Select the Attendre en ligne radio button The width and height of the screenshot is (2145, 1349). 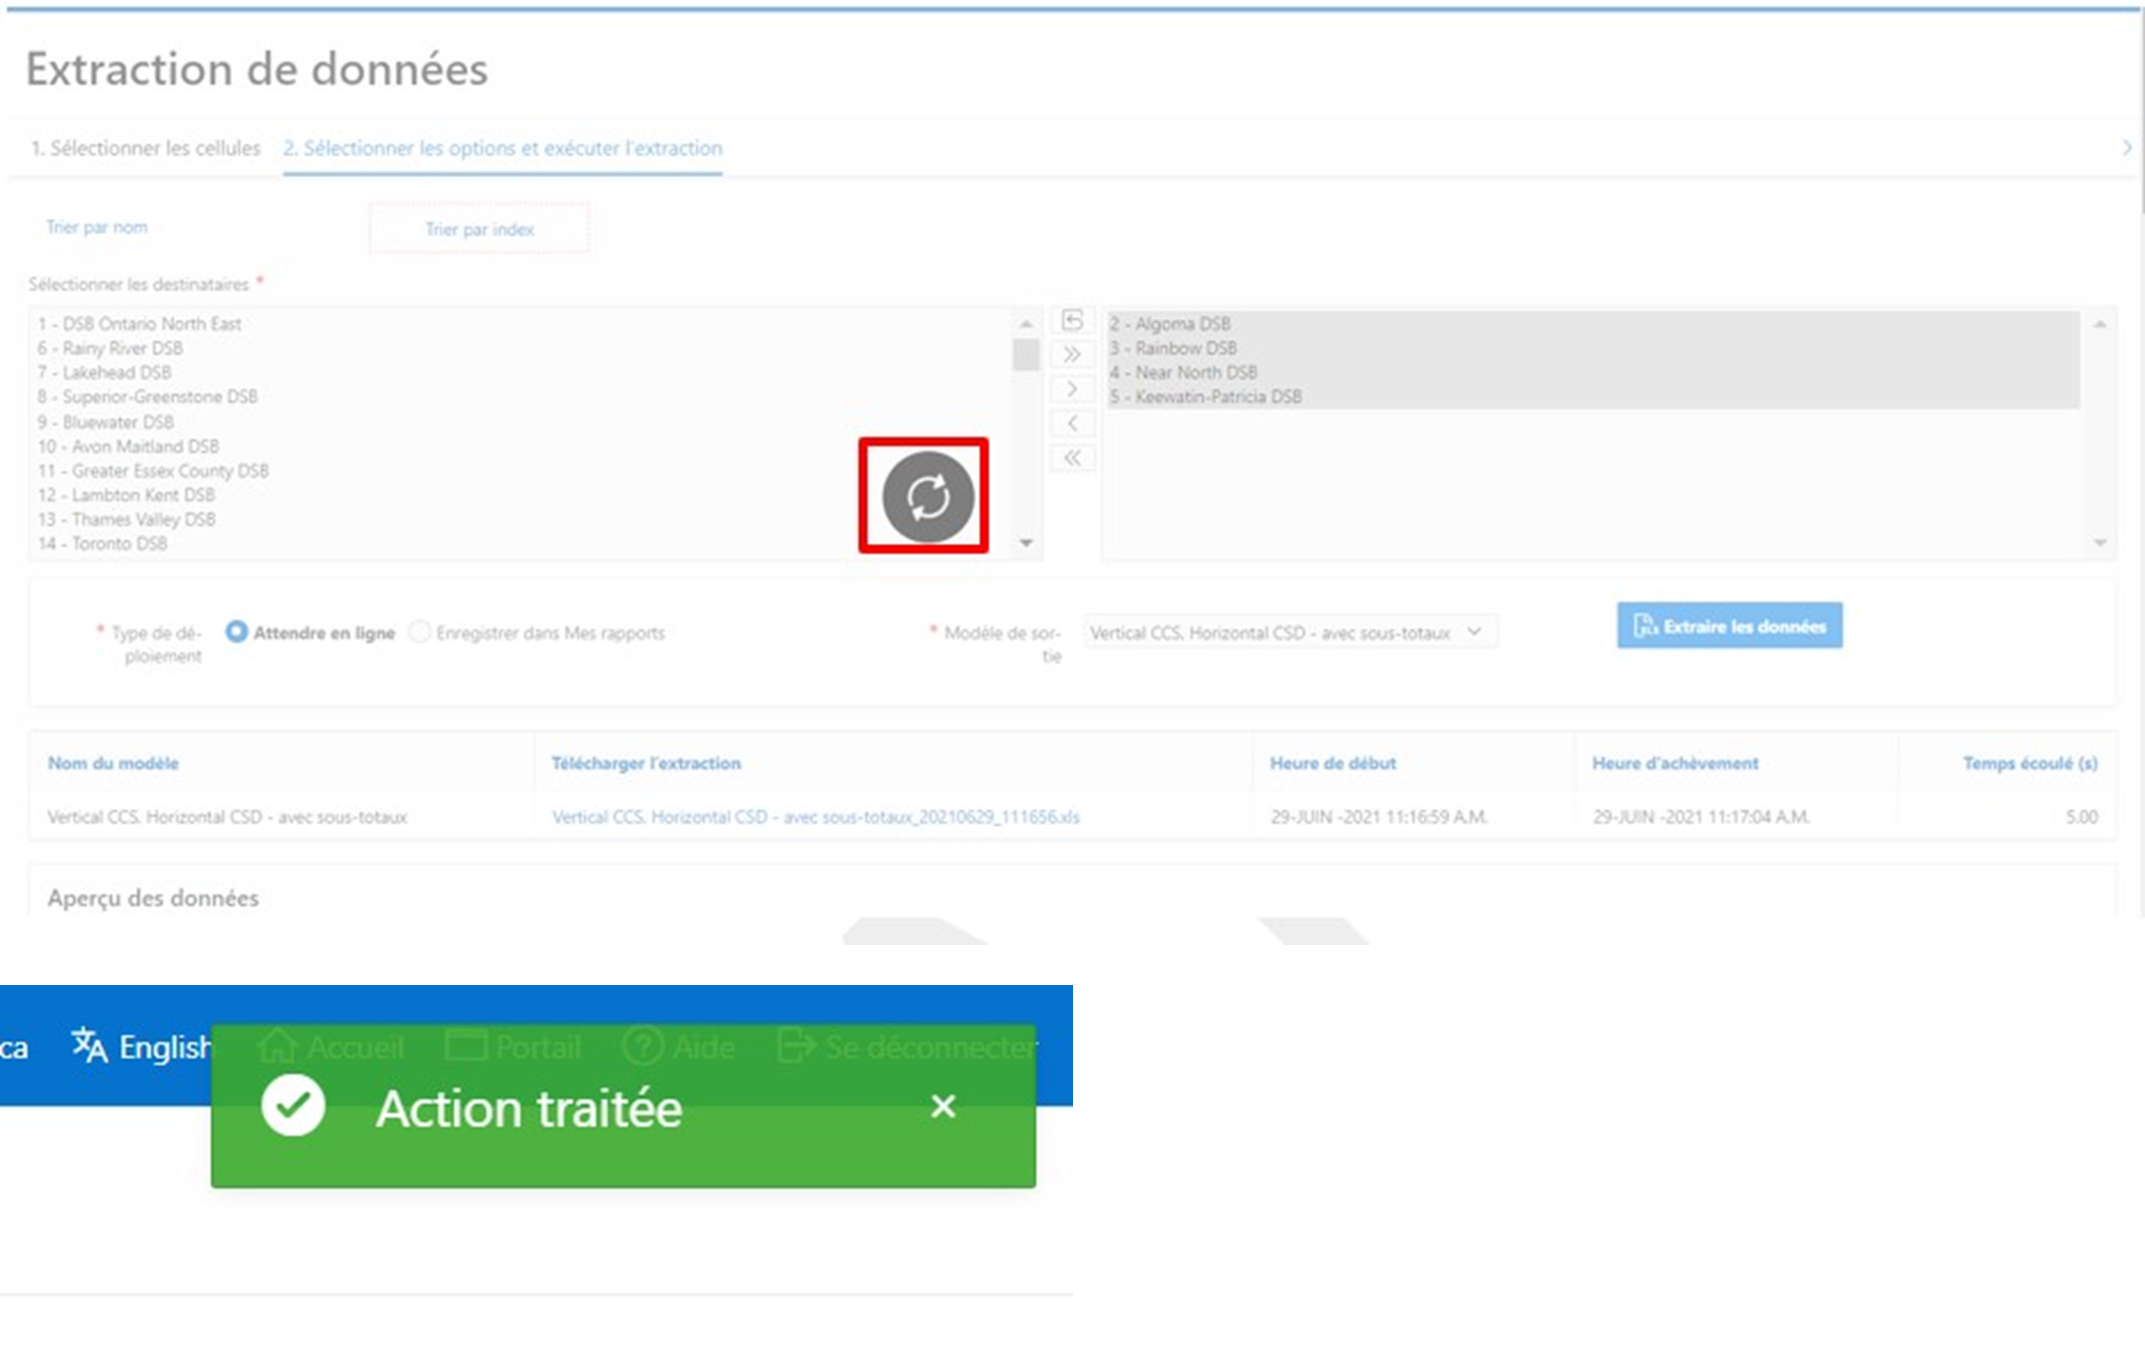pos(237,632)
